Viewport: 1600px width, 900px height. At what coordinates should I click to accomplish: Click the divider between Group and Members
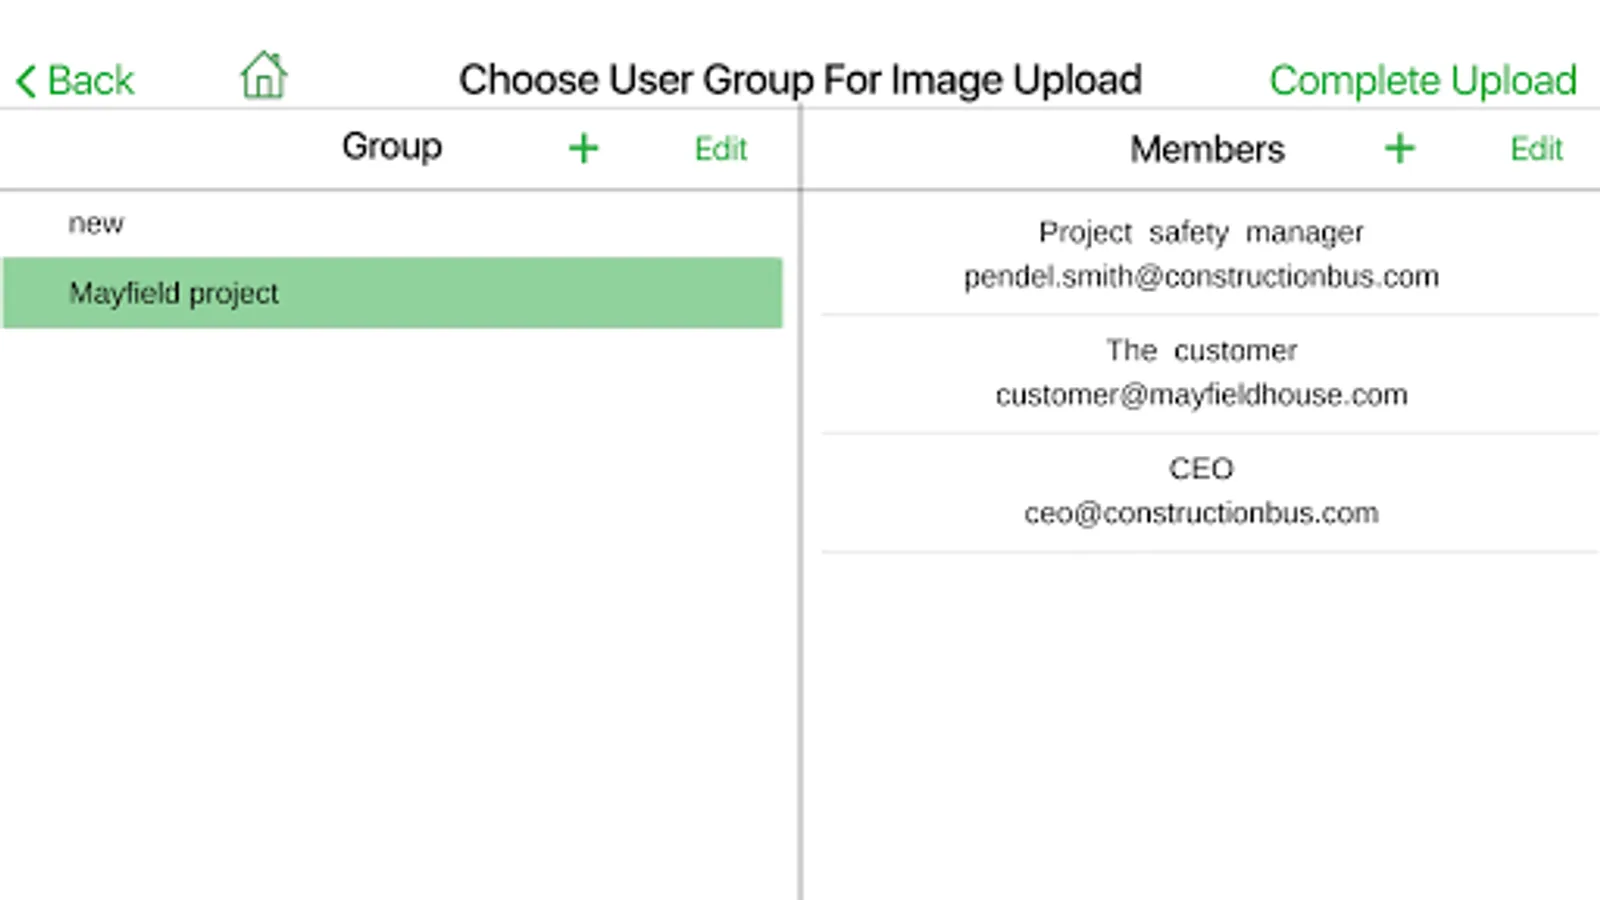pos(801,500)
